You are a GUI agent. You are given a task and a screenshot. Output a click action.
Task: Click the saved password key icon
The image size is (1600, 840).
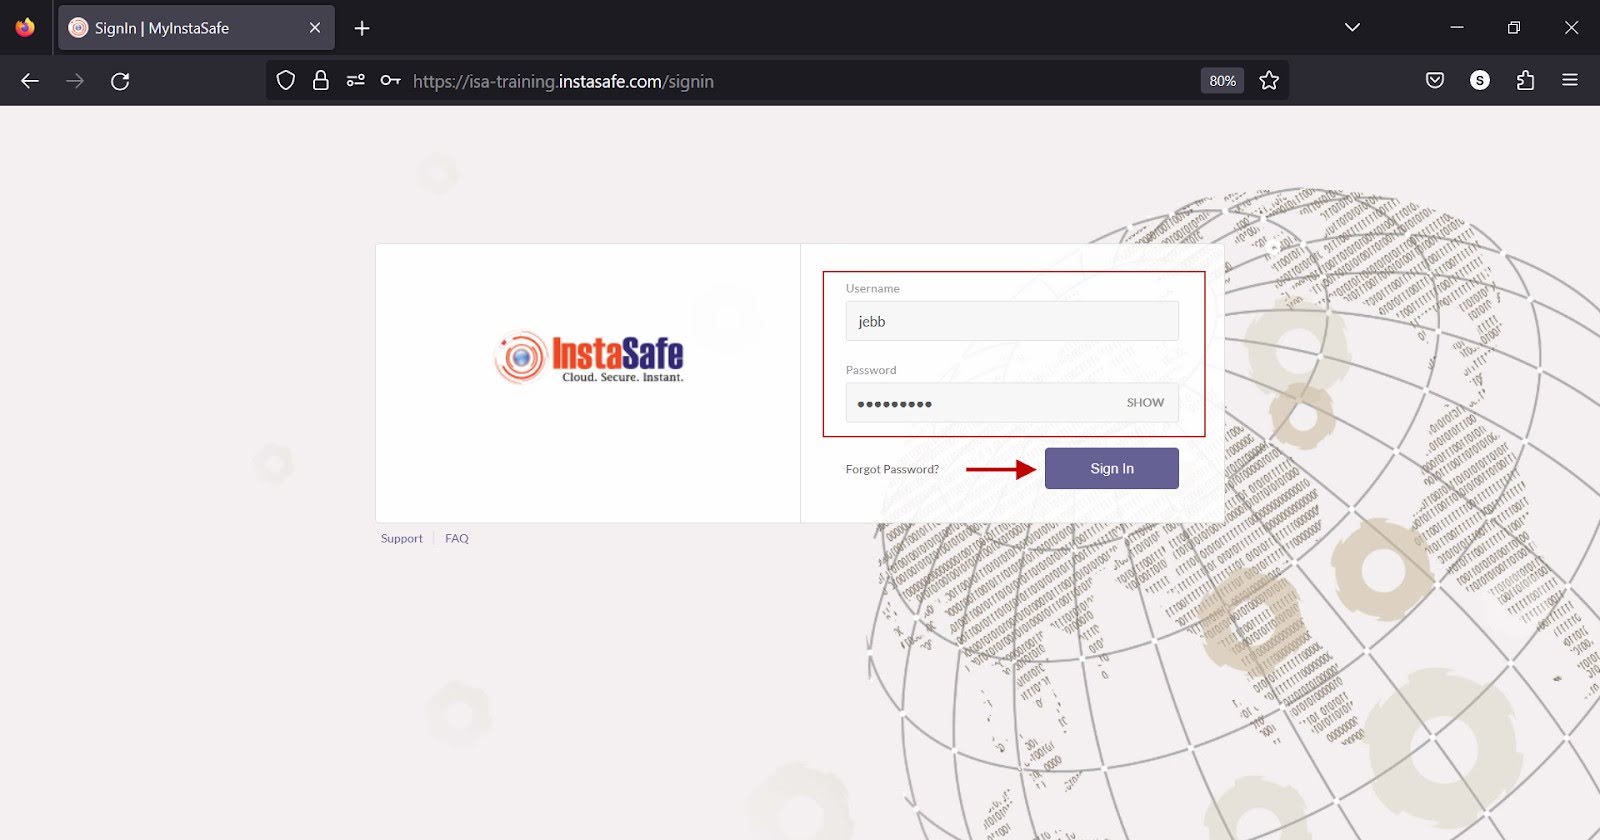click(390, 81)
